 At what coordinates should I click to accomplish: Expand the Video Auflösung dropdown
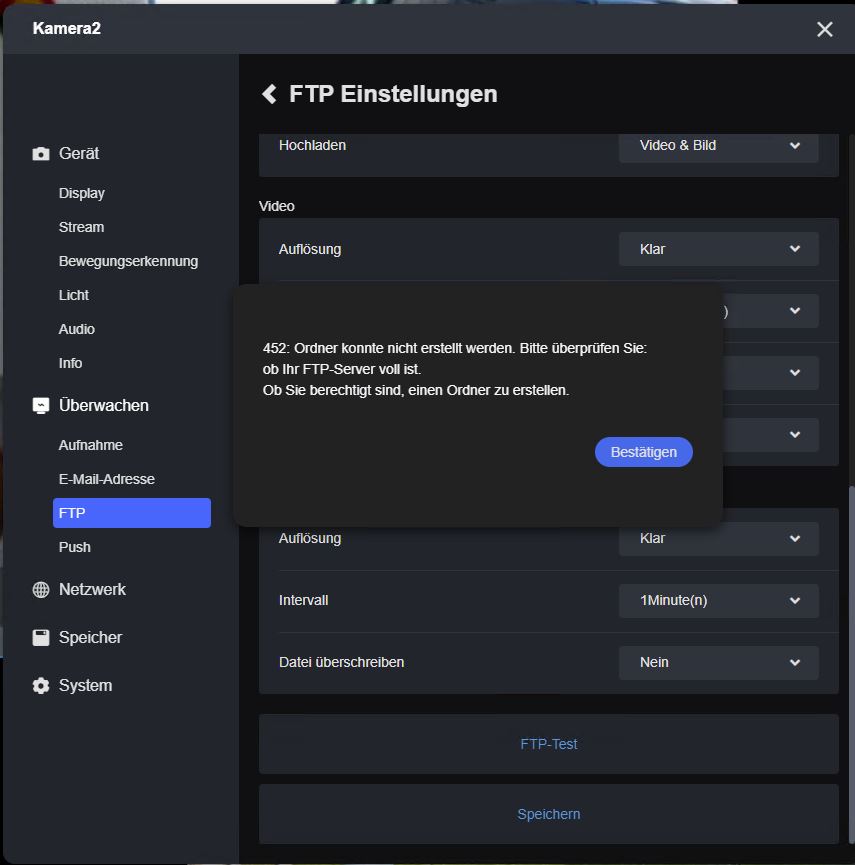[x=718, y=249]
